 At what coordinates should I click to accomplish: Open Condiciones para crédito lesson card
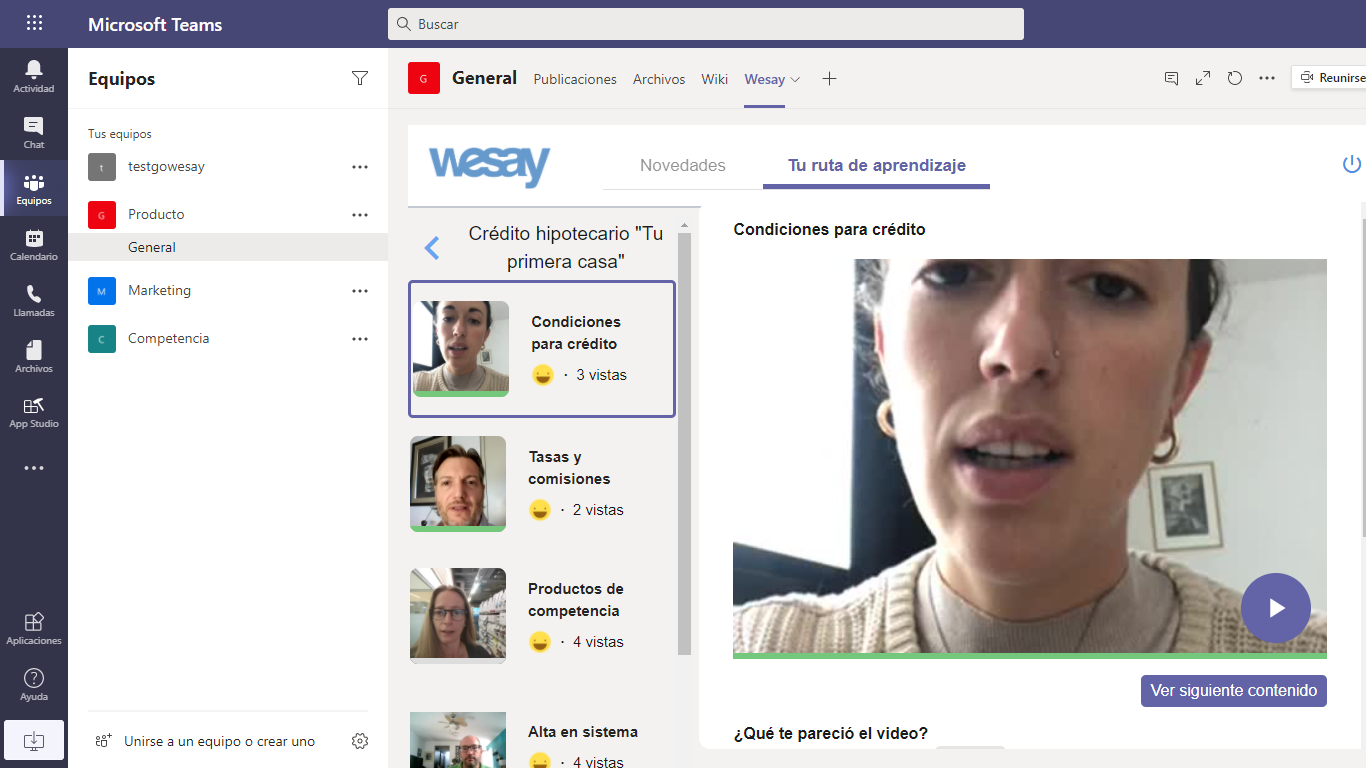pos(542,349)
